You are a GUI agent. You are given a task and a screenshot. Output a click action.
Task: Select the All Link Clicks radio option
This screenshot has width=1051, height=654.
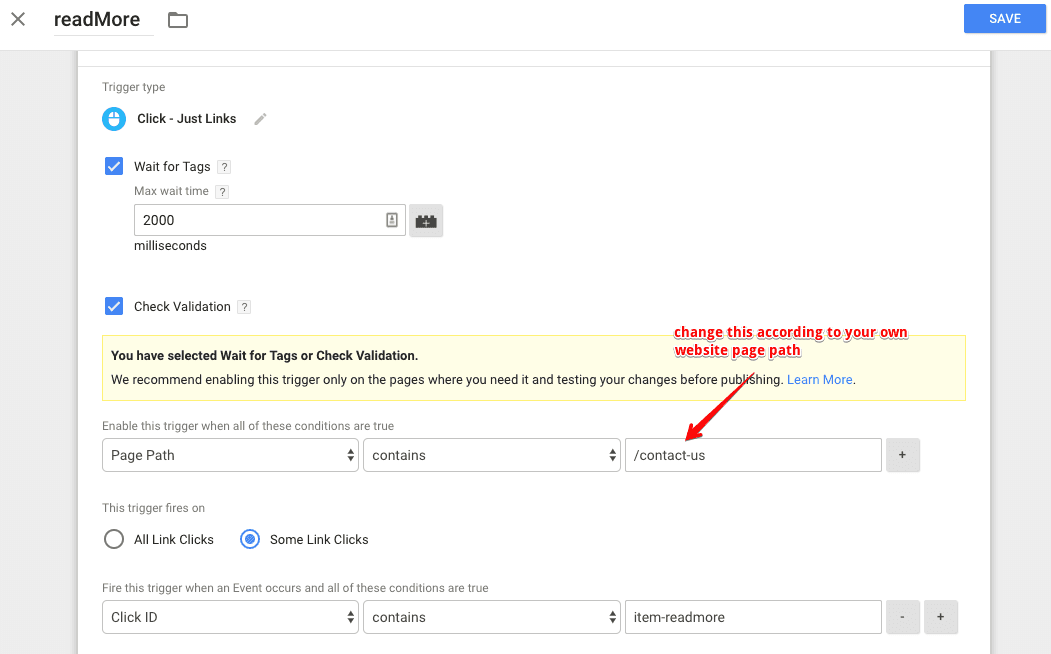[114, 540]
